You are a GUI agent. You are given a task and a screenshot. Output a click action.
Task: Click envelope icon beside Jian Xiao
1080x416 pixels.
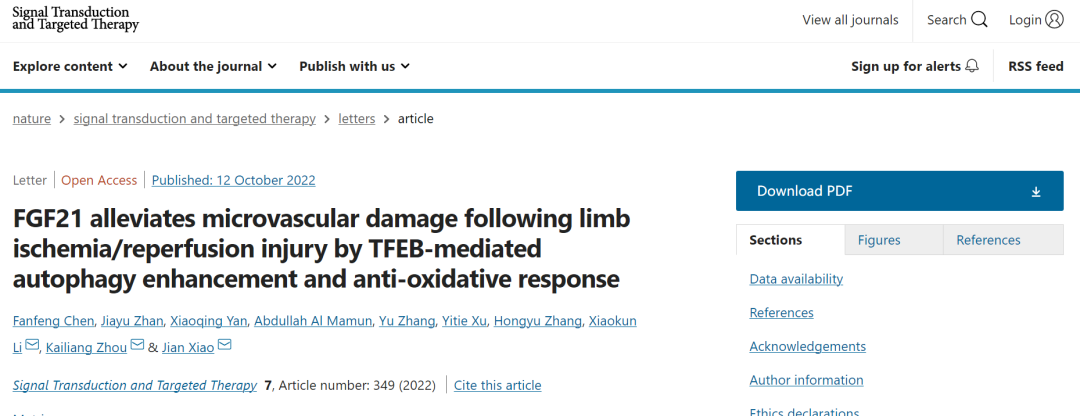point(224,346)
